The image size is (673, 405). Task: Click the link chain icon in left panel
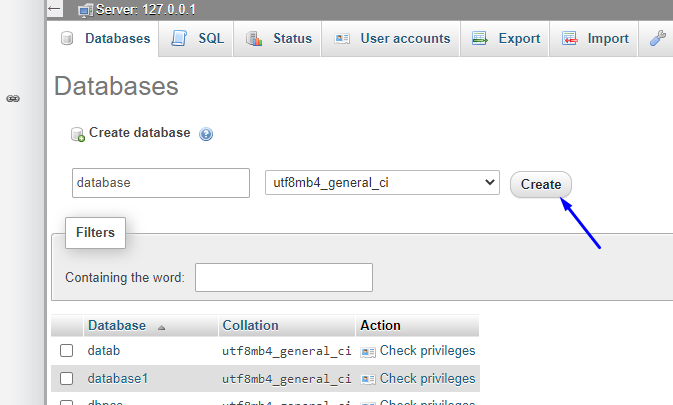[13, 99]
